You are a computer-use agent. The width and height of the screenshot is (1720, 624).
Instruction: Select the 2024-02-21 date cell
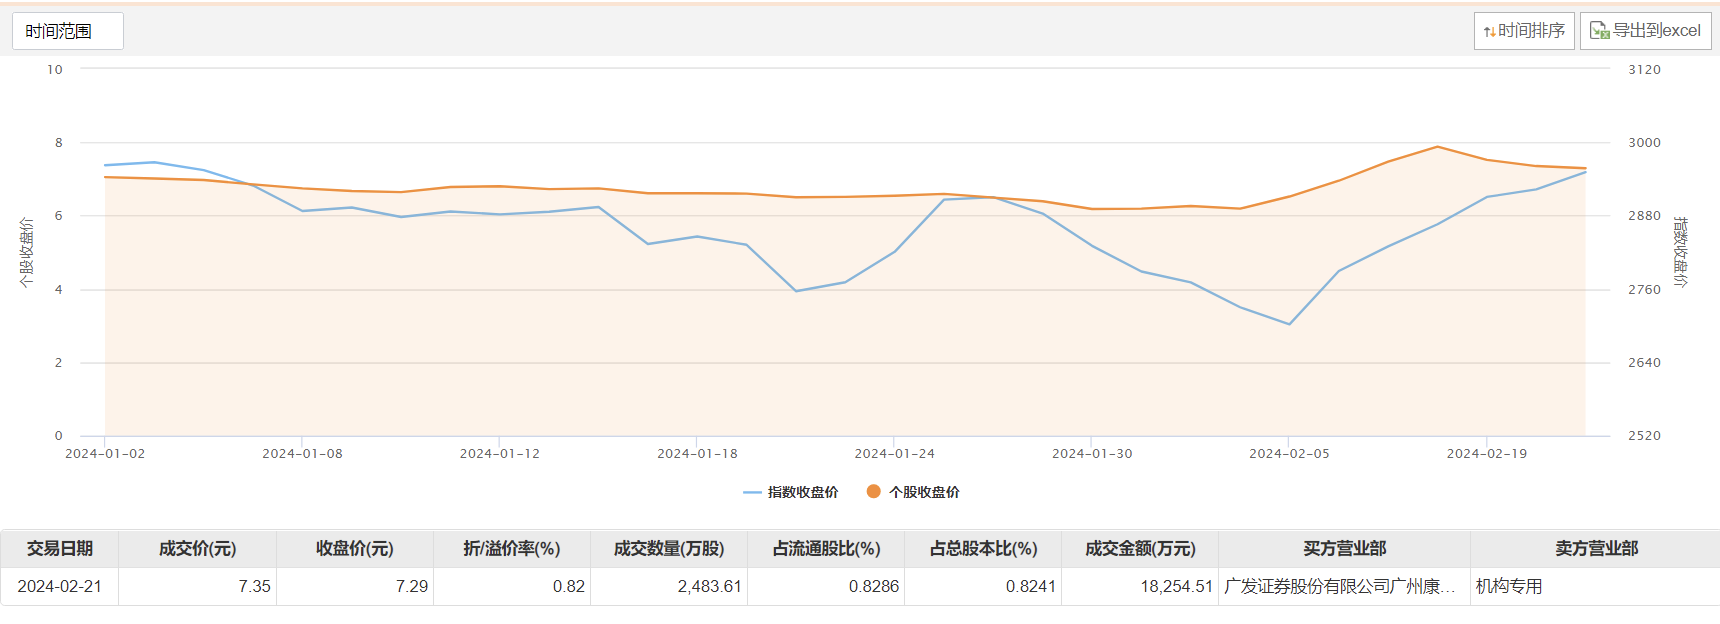coord(60,586)
